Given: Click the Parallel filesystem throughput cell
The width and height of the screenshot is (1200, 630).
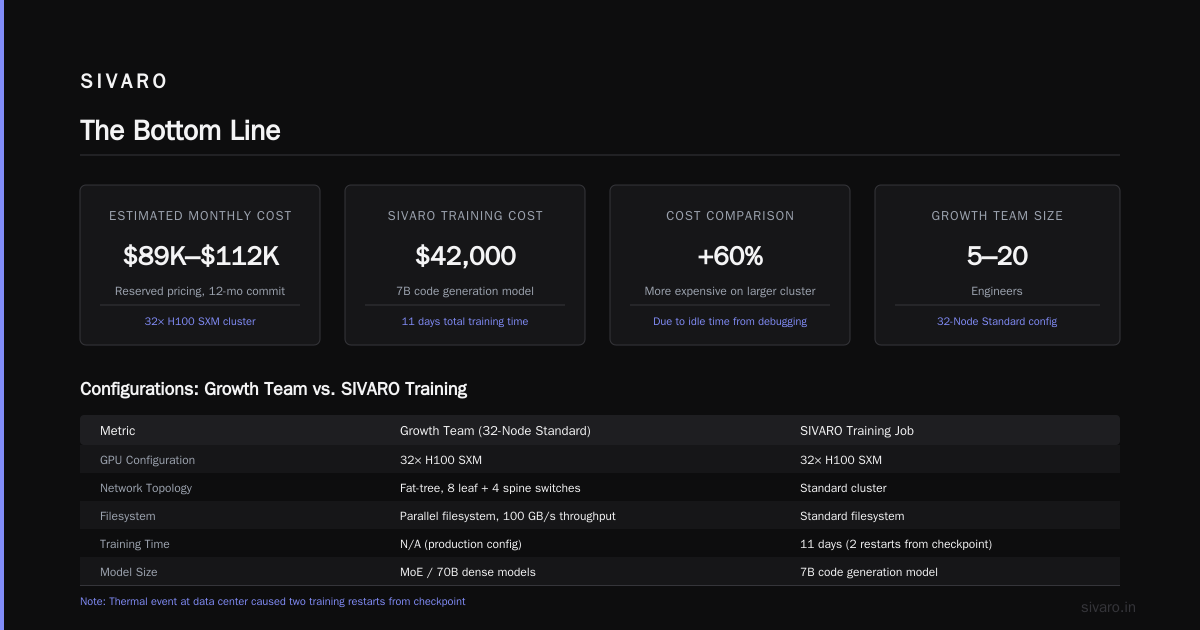Looking at the screenshot, I should (508, 516).
